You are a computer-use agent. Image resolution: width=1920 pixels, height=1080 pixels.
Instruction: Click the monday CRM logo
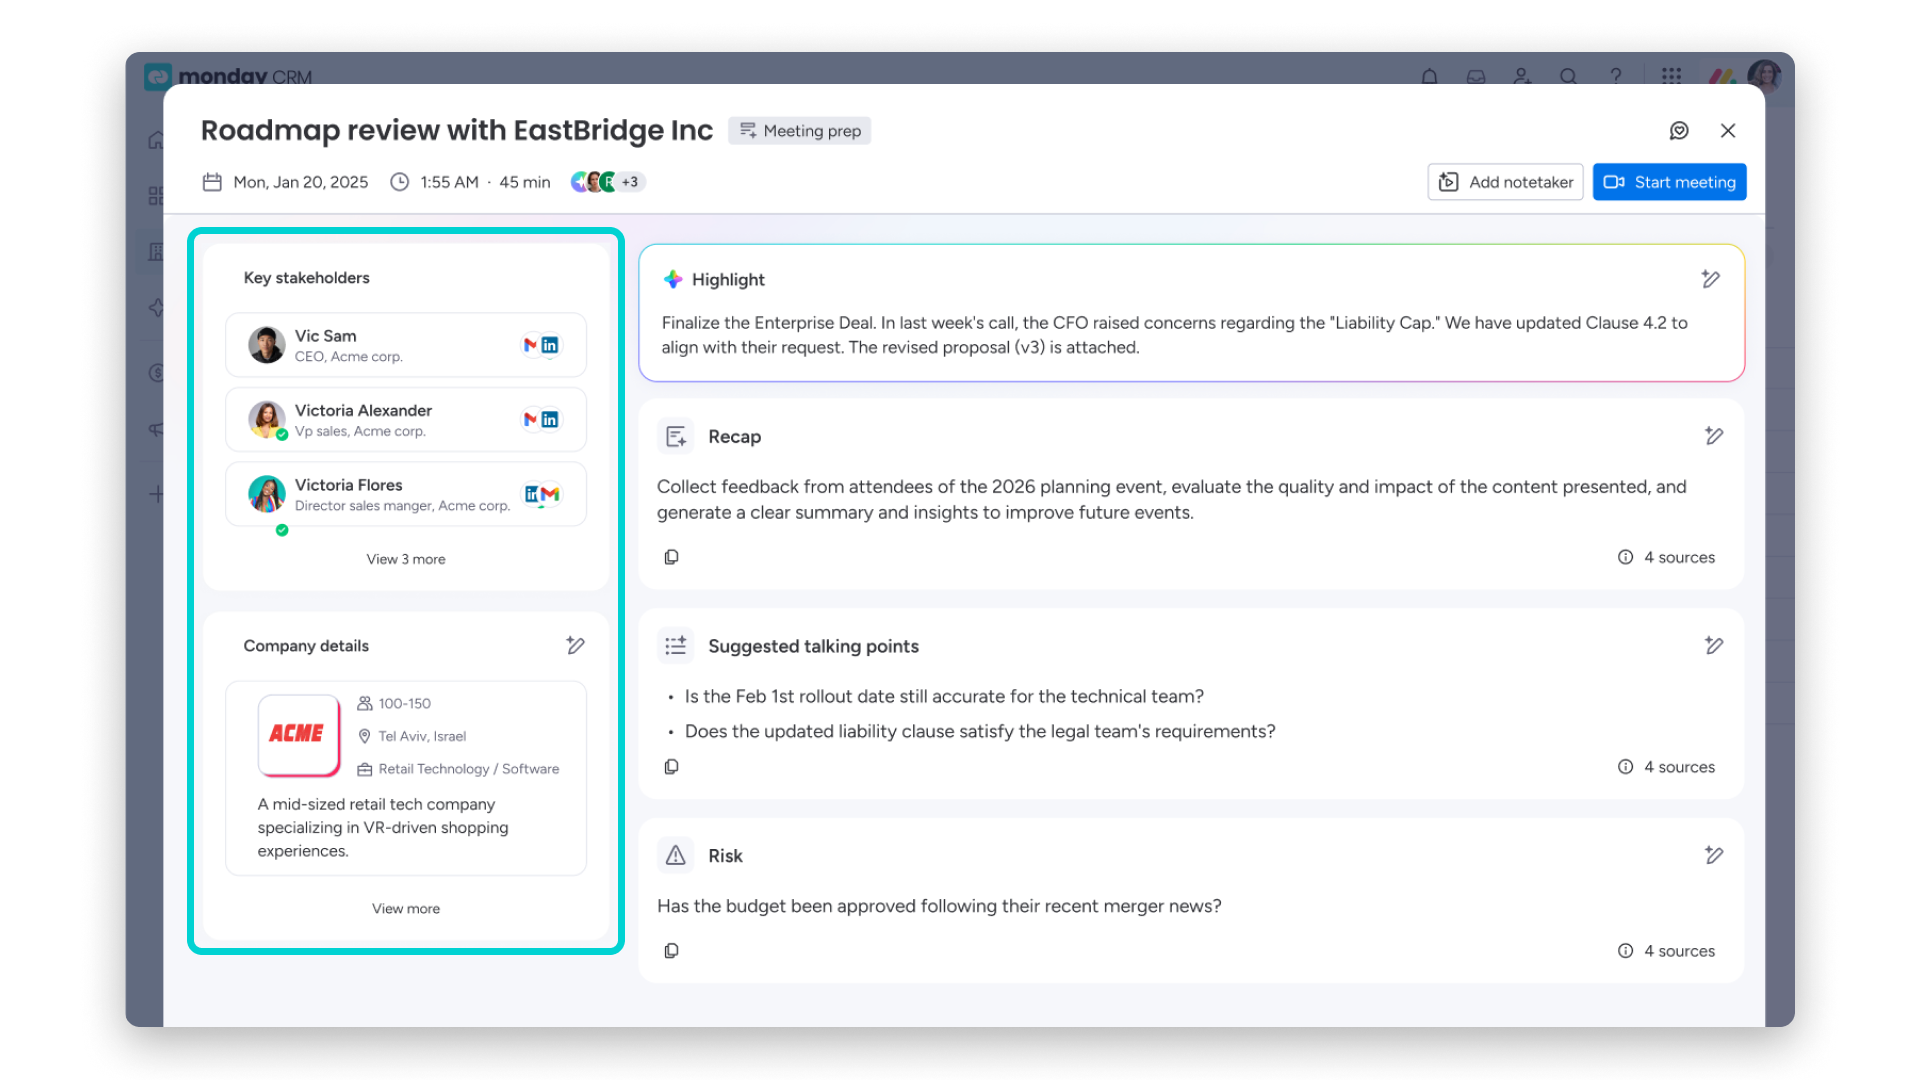pos(228,76)
